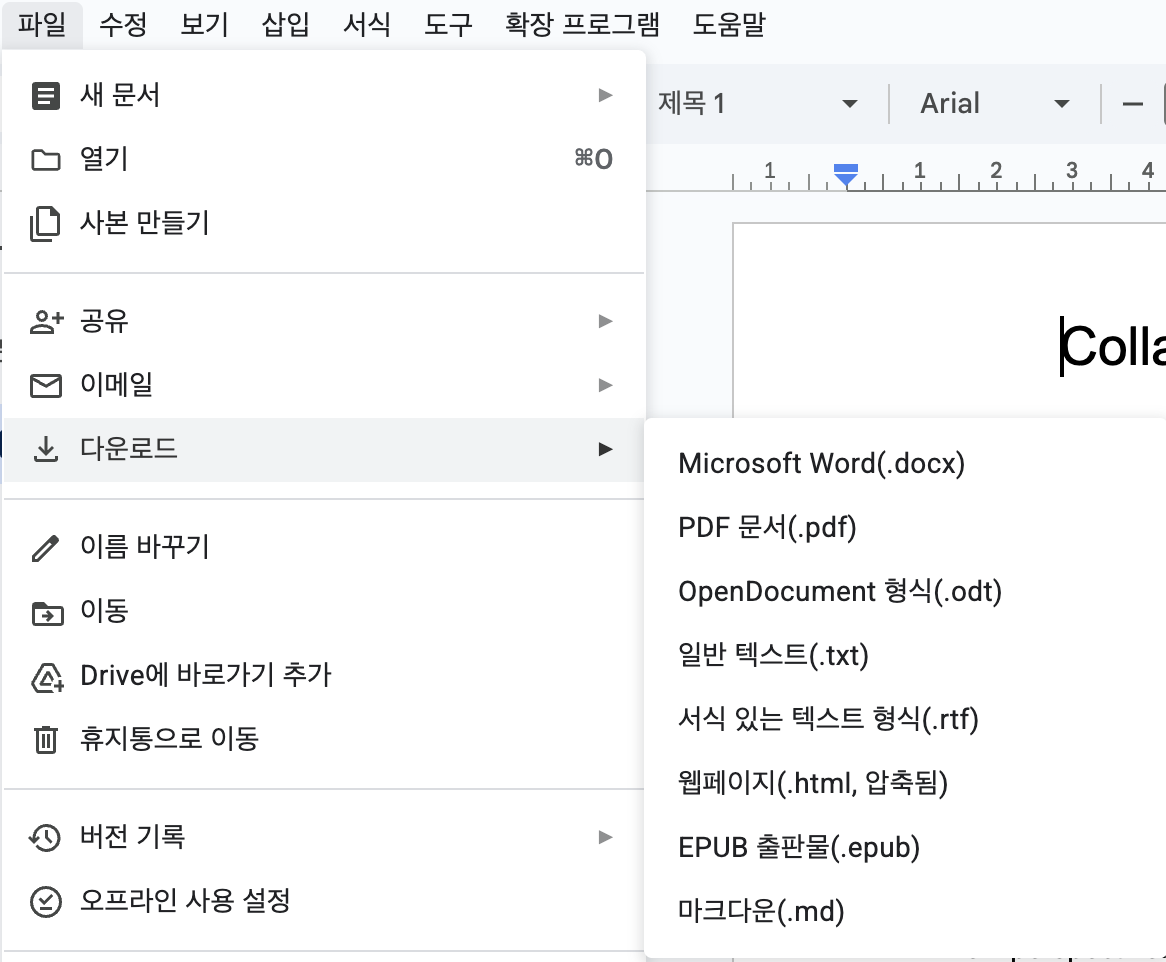The width and height of the screenshot is (1166, 962).
Task: Click the trash icon for 휴지통으로 이동
Action: [x=44, y=738]
